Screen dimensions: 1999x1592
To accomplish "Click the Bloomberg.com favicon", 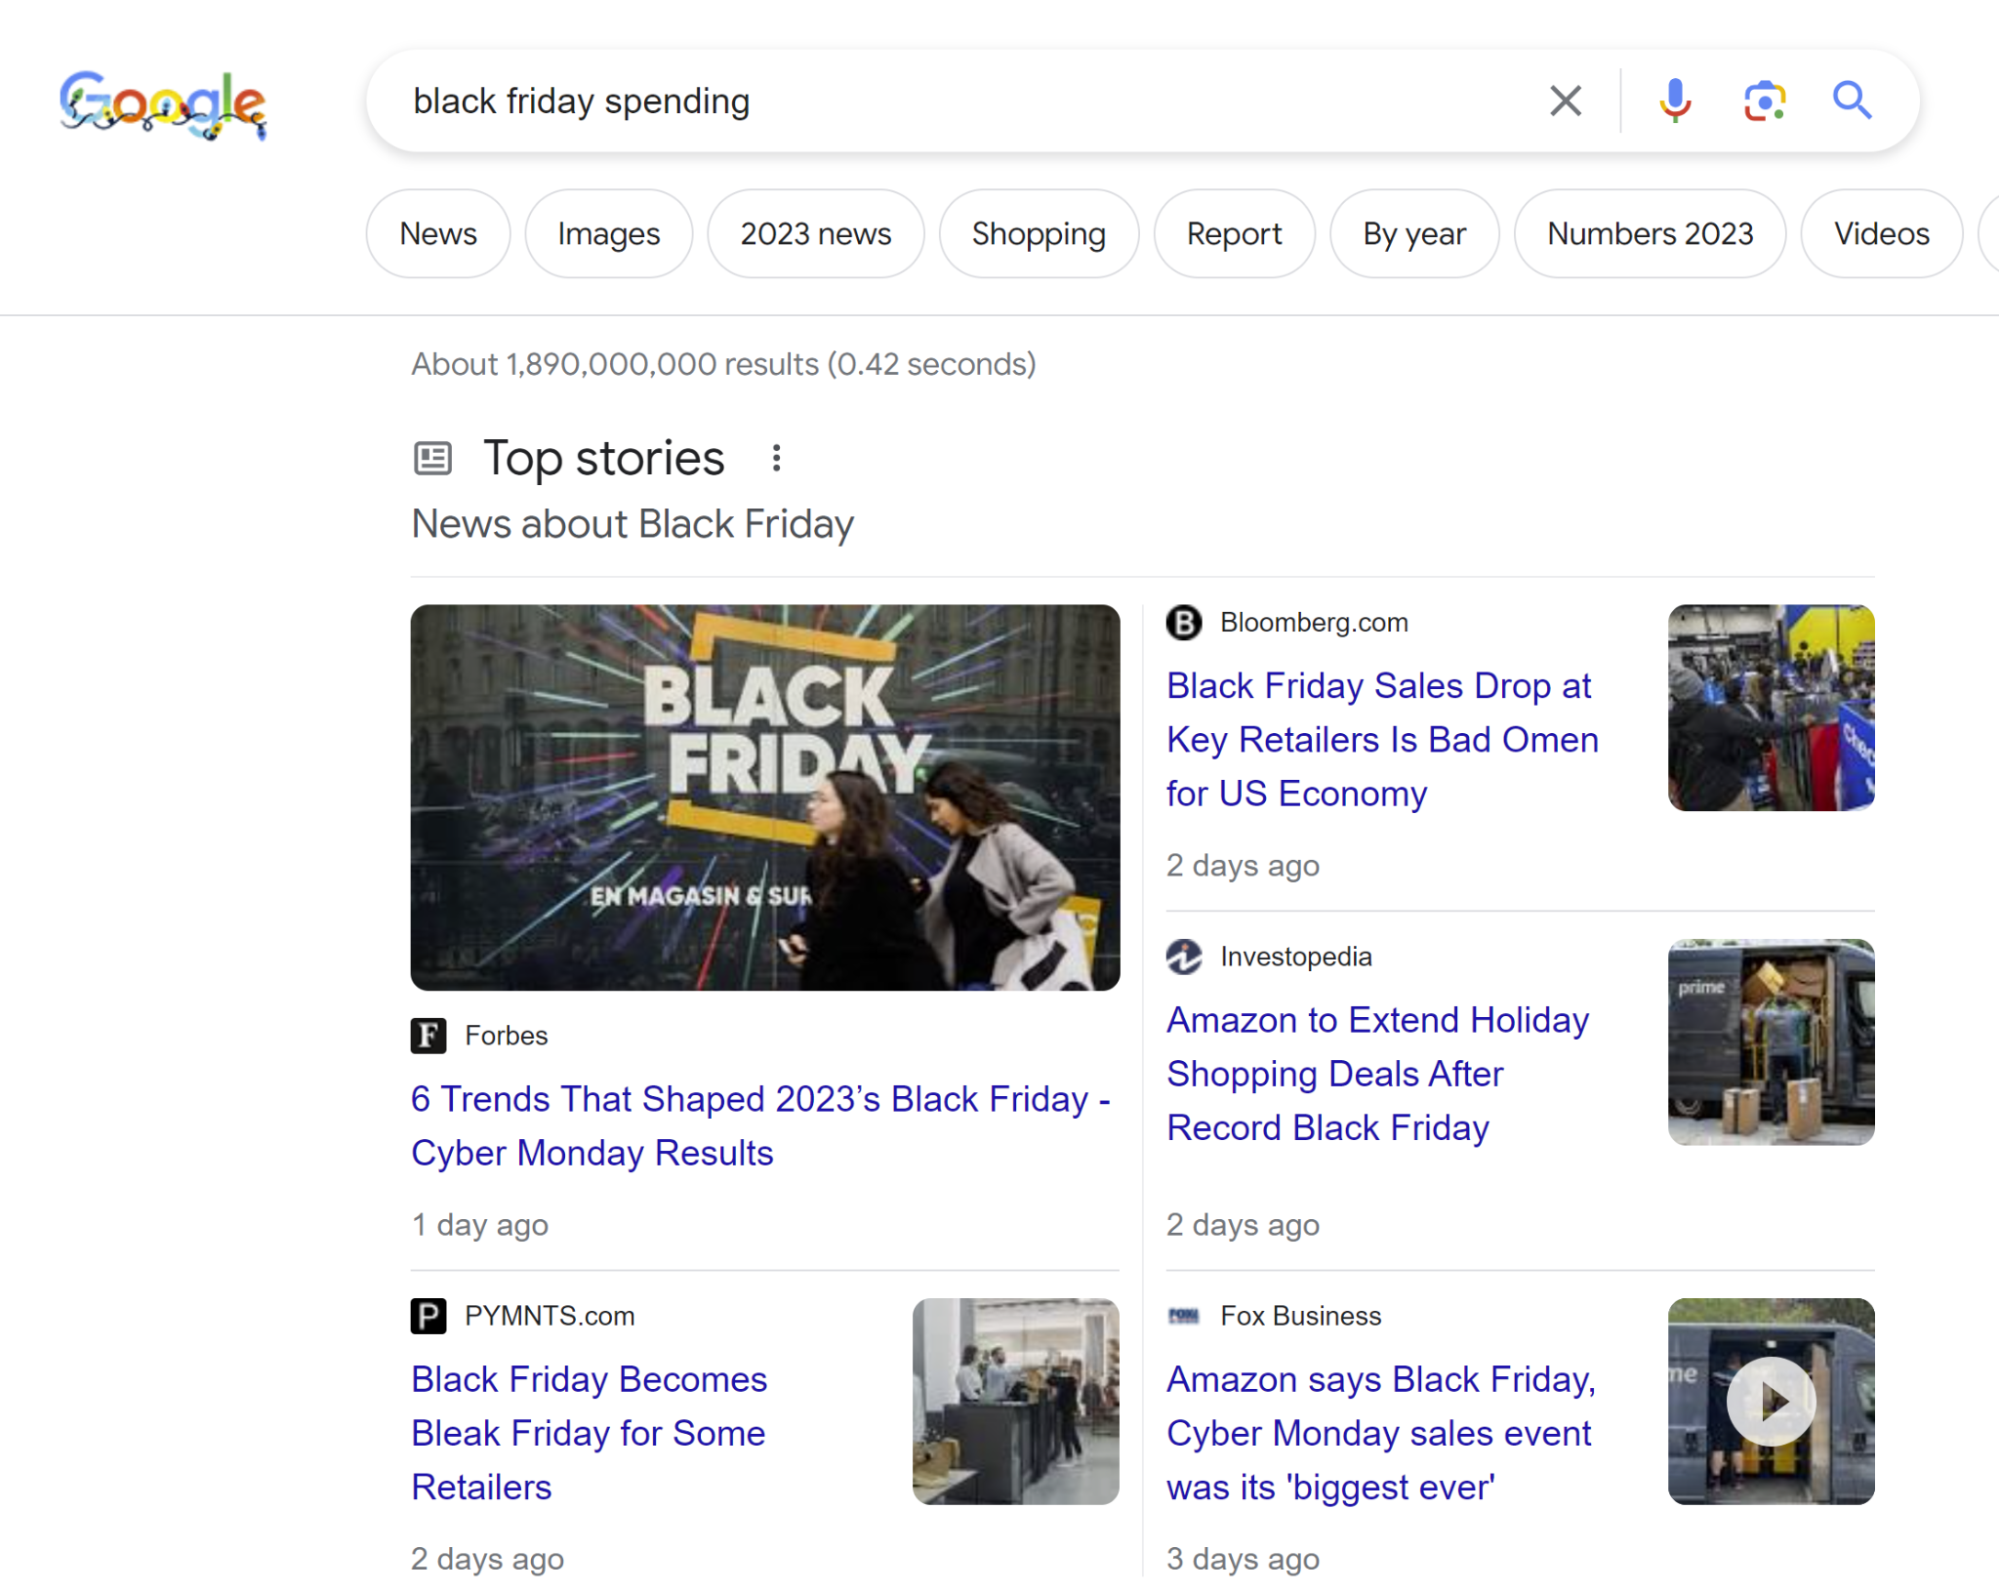I will coord(1185,622).
